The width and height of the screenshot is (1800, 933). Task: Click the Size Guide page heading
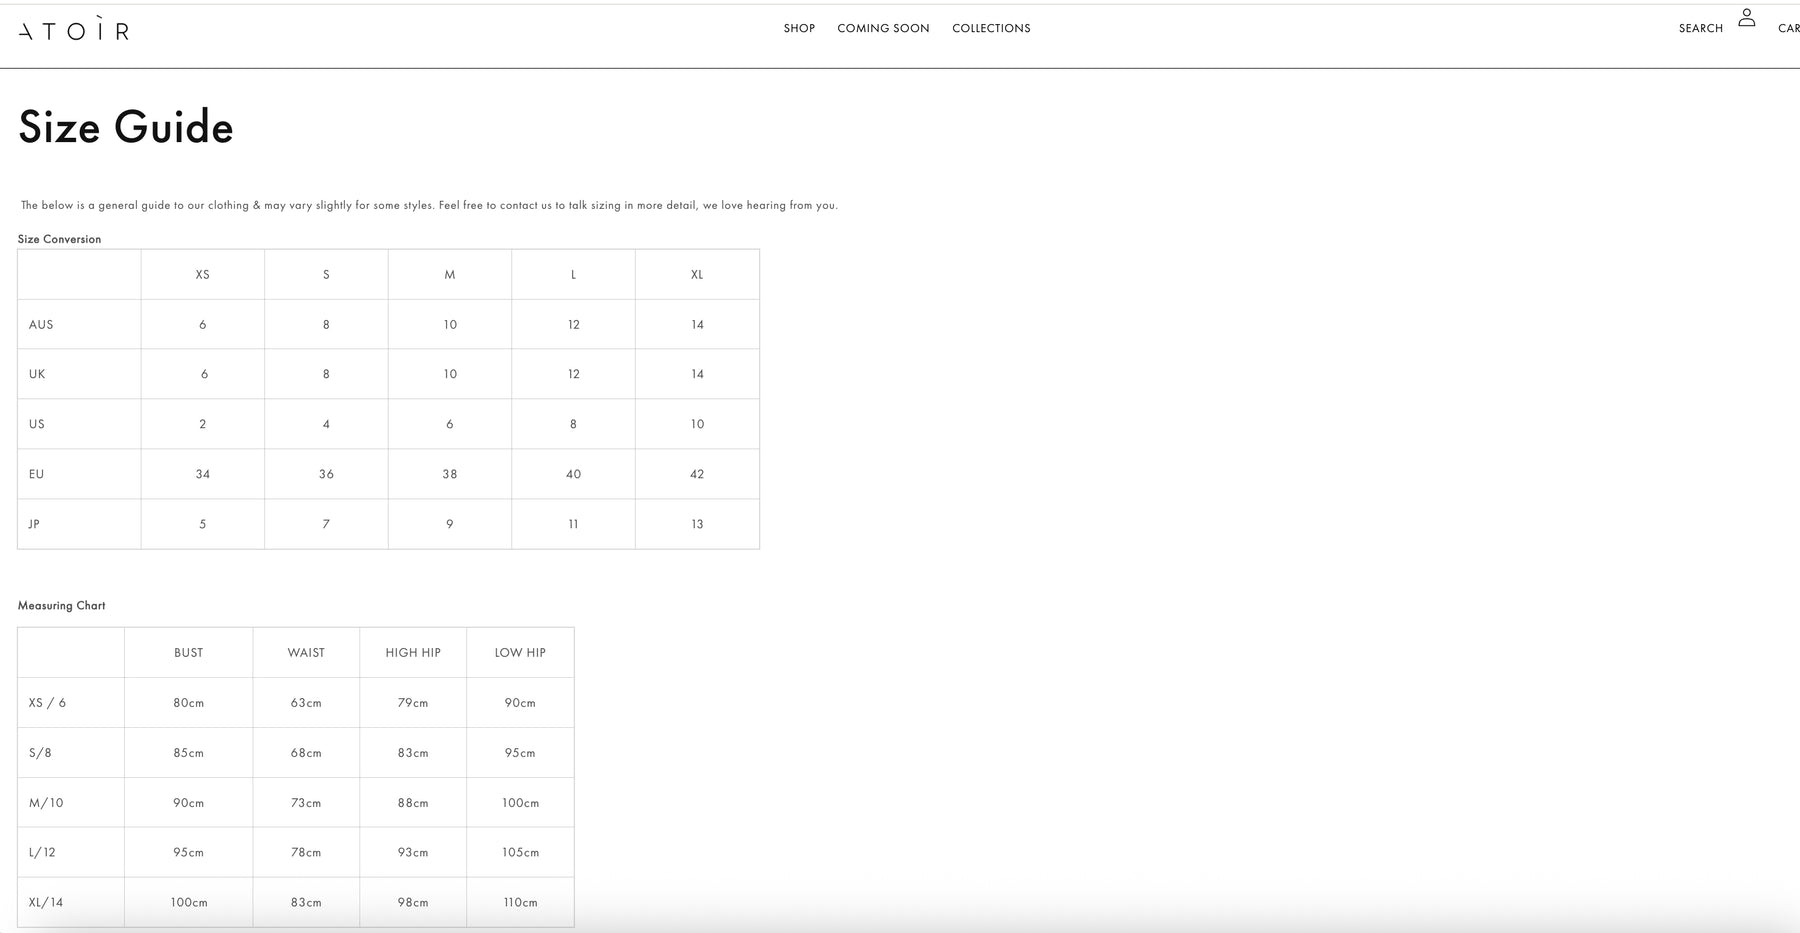tap(126, 127)
